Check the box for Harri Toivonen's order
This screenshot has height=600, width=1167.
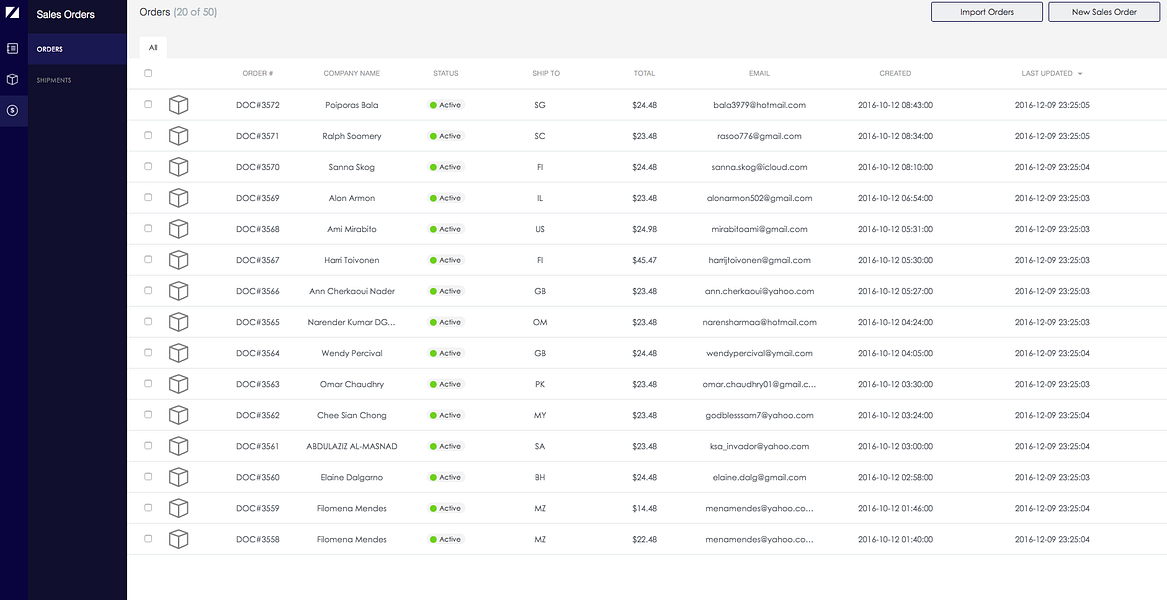click(148, 259)
